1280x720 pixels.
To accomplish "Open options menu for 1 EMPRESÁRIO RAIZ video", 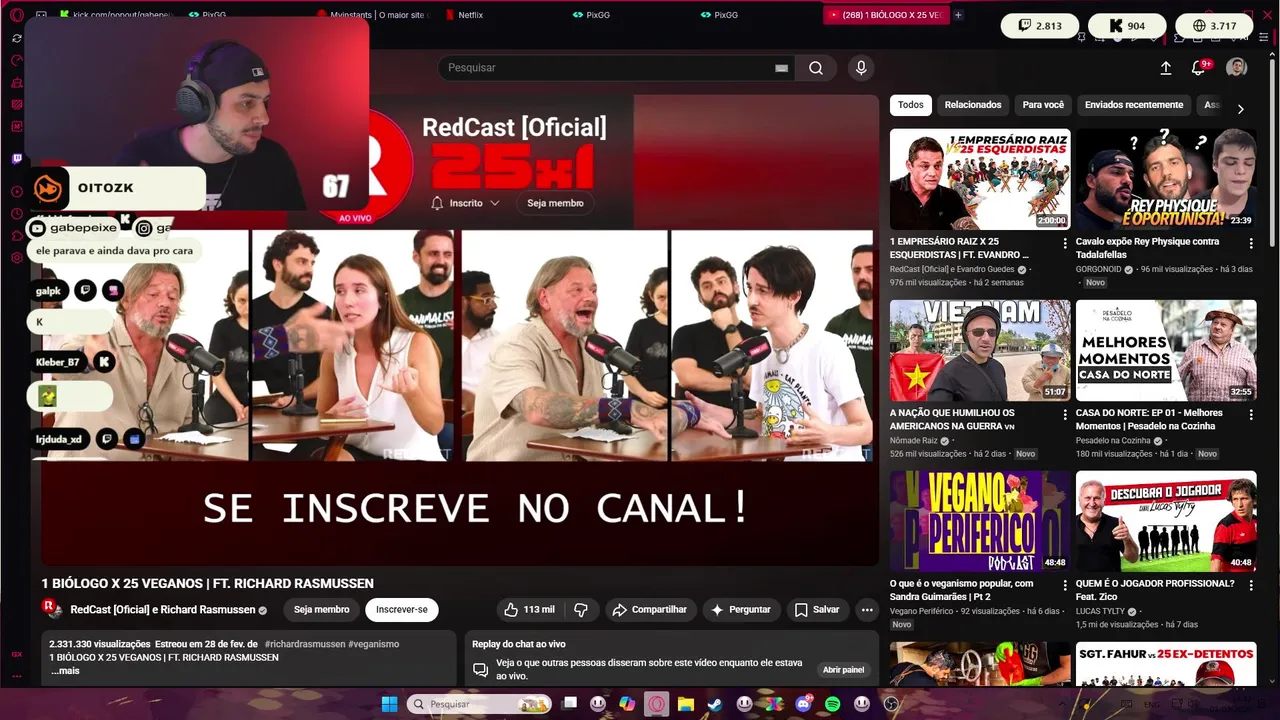I will click(1064, 243).
